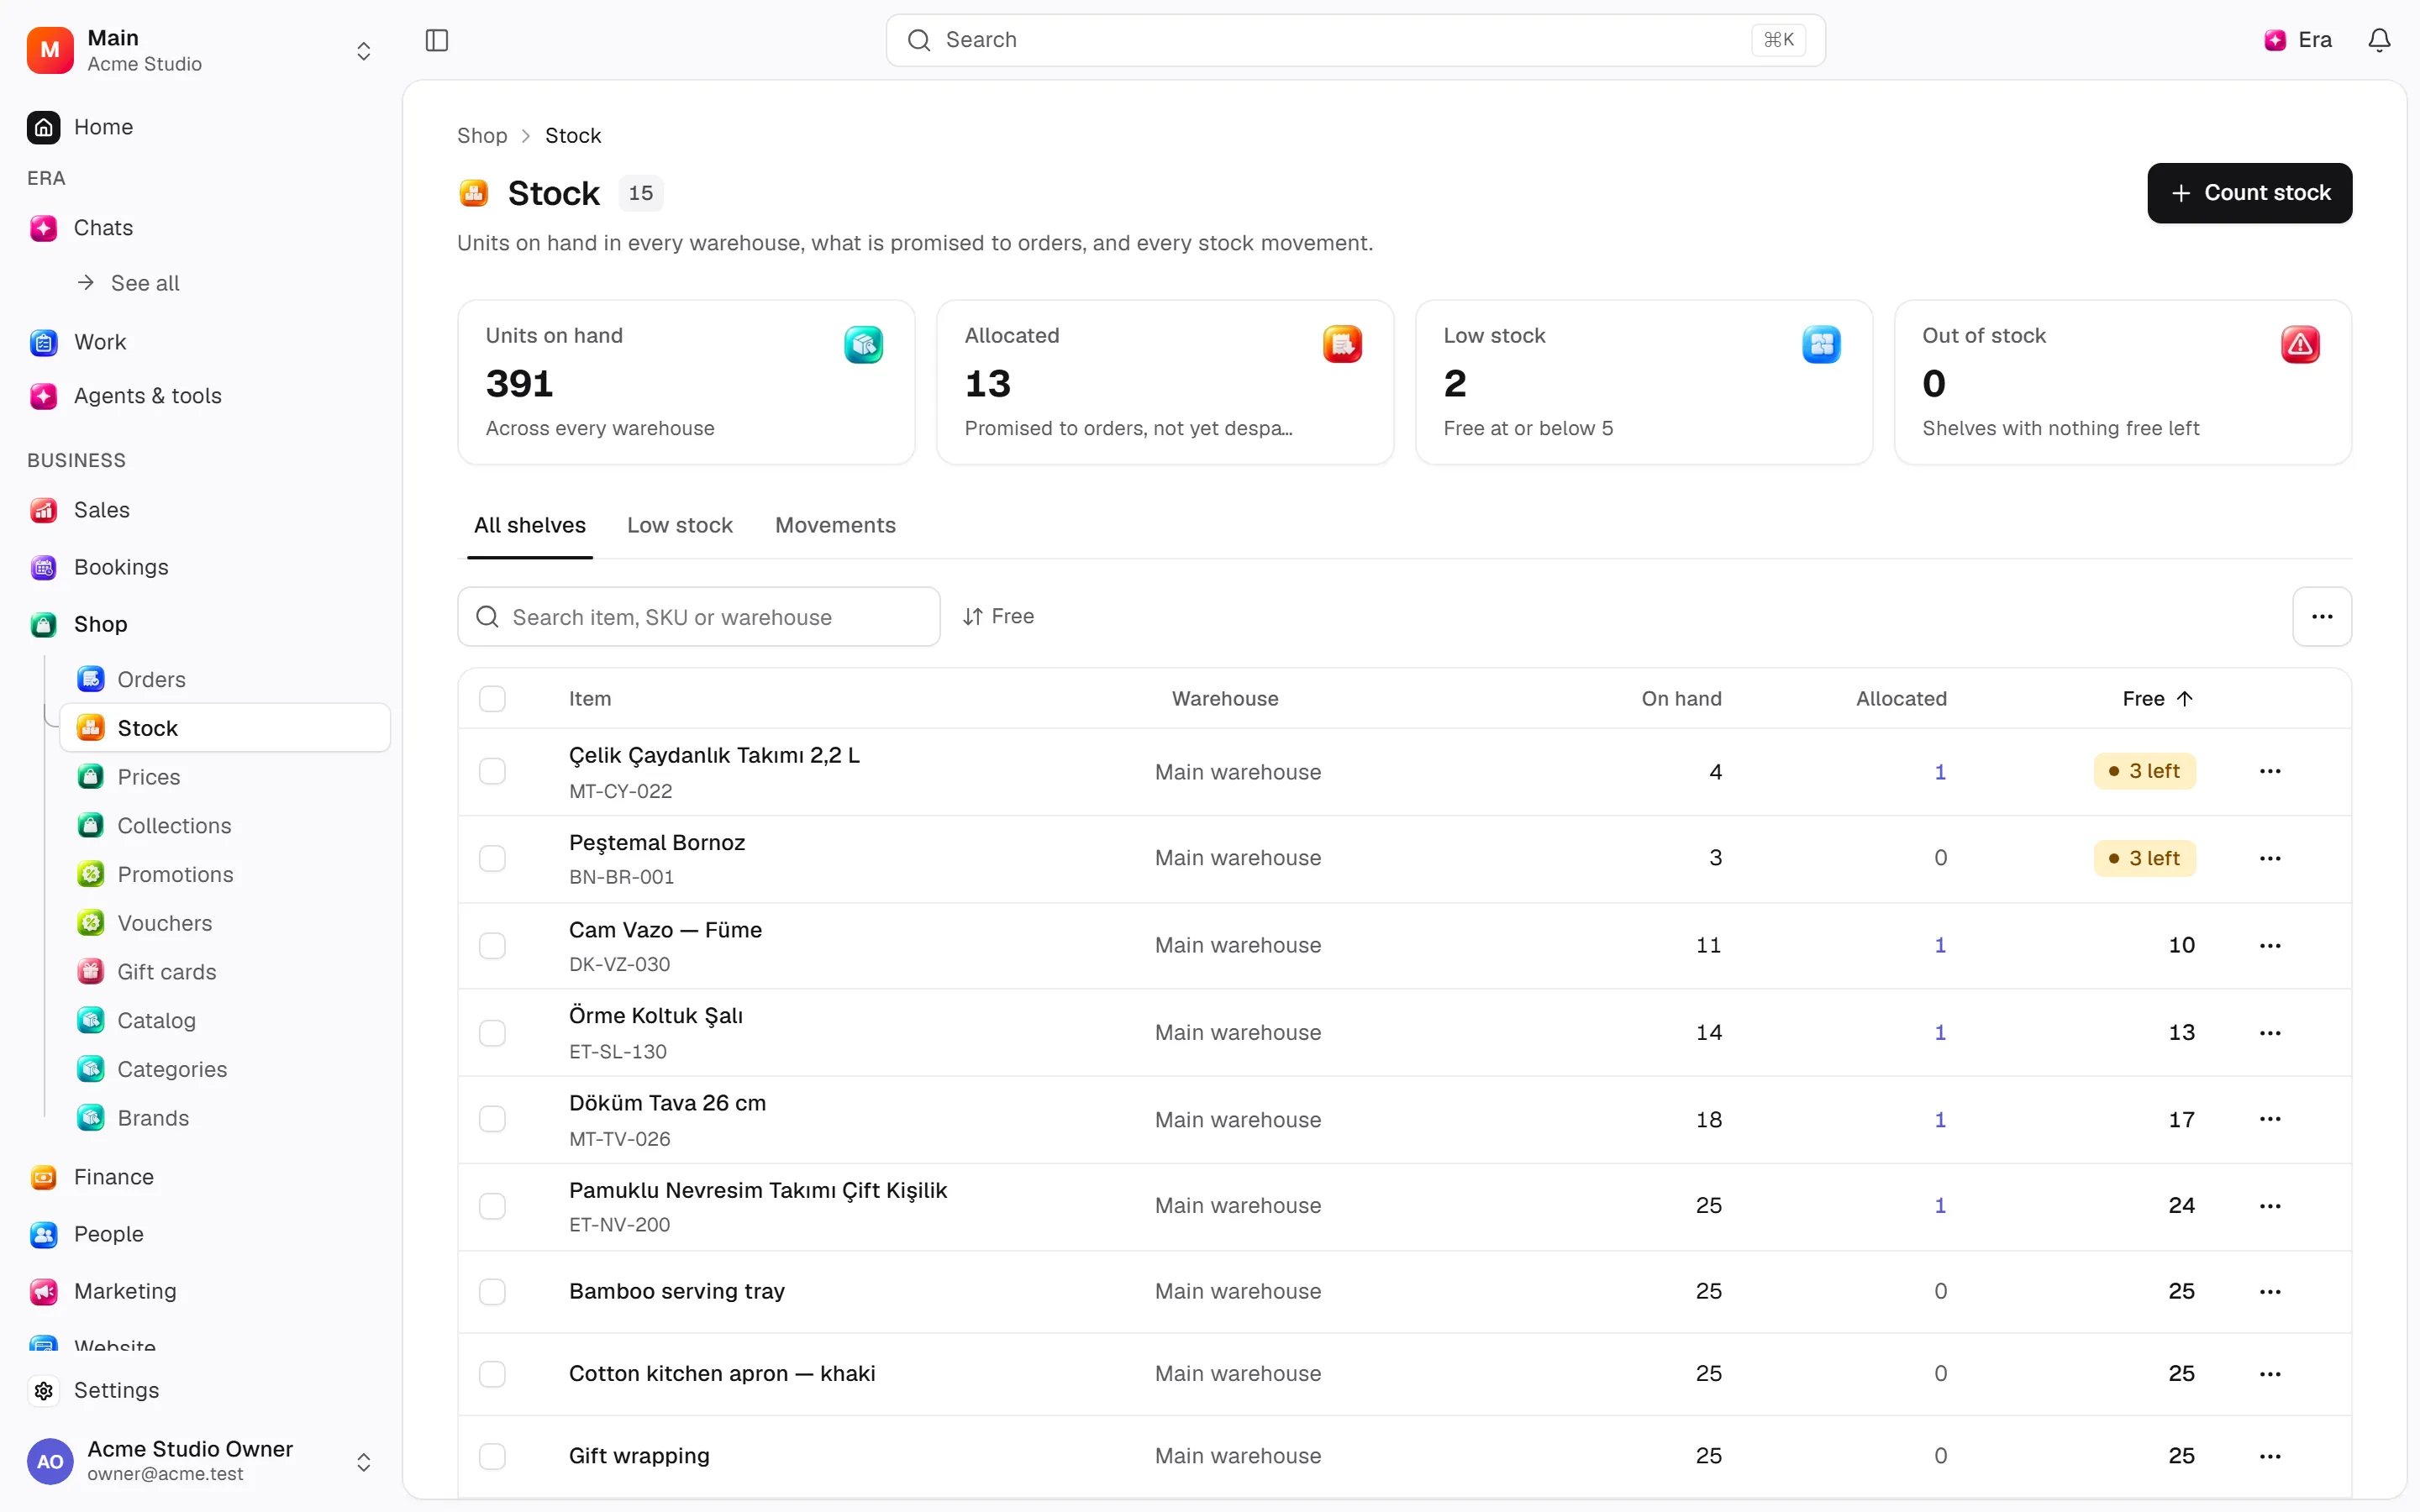Click the Count stock button

[2249, 193]
